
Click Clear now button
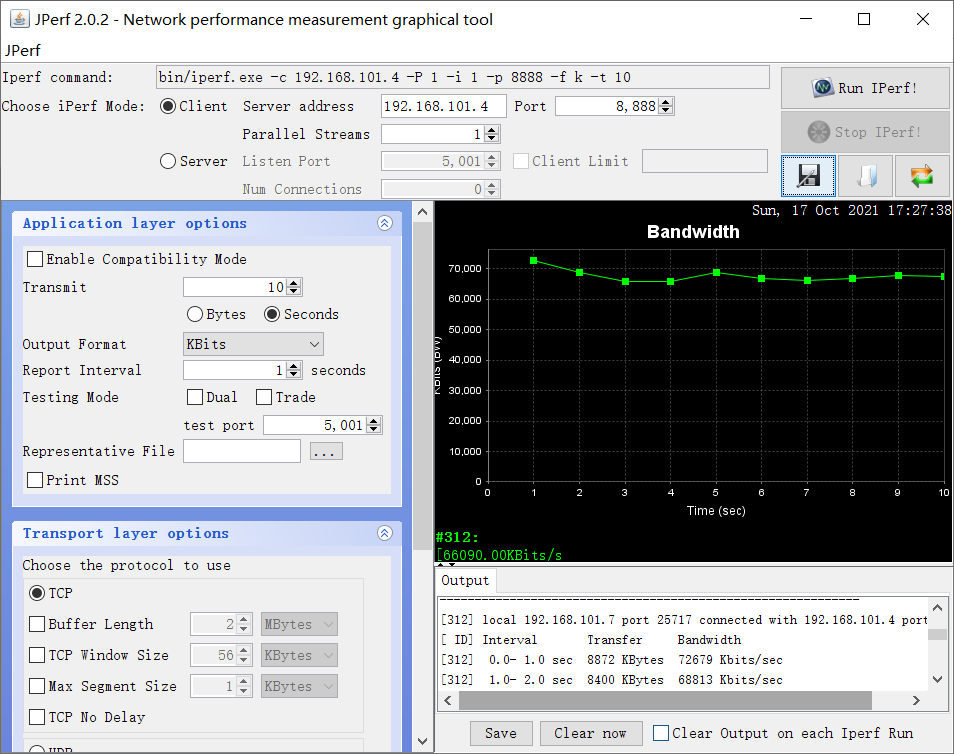[590, 733]
